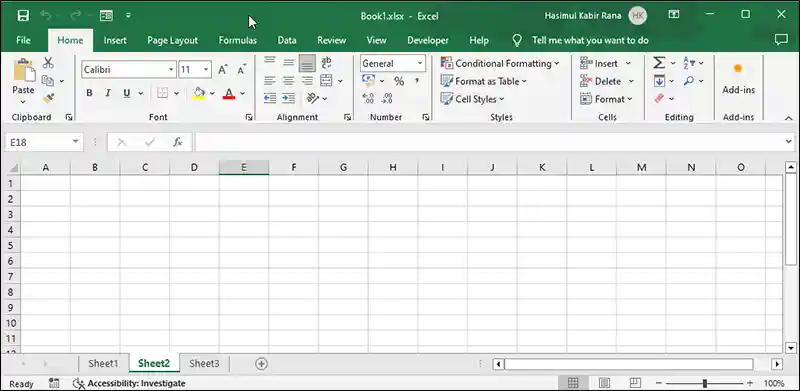
Task: Center text horizontally
Action: click(x=289, y=81)
